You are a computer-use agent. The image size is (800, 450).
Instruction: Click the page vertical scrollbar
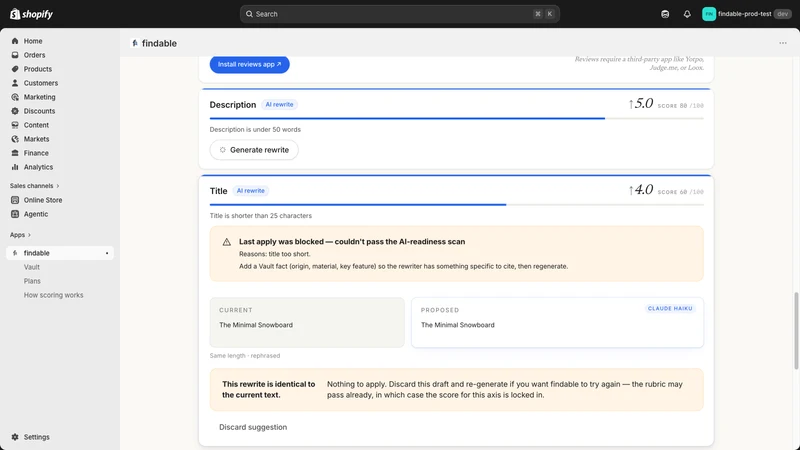[x=796, y=331]
